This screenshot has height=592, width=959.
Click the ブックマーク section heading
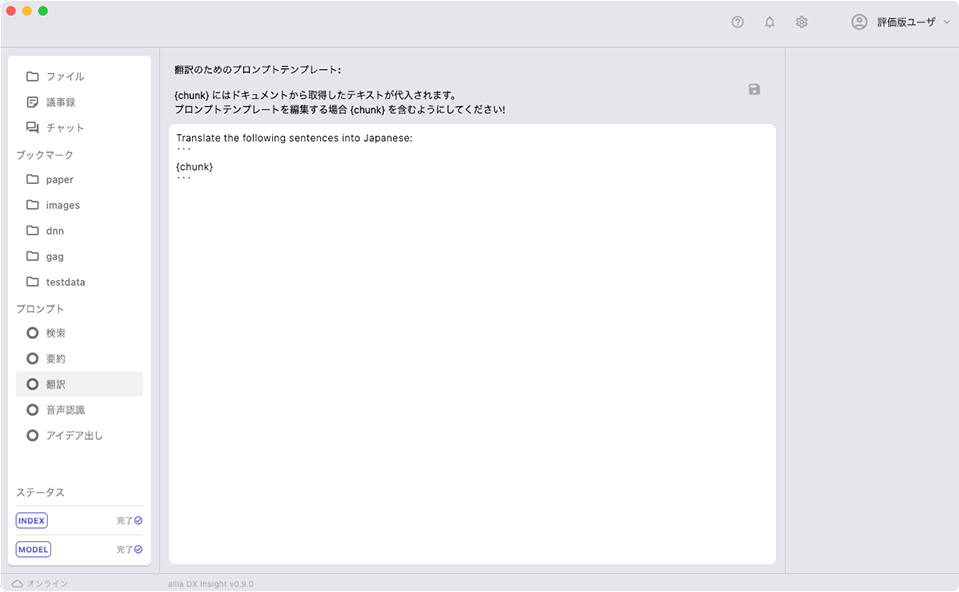[x=45, y=155]
